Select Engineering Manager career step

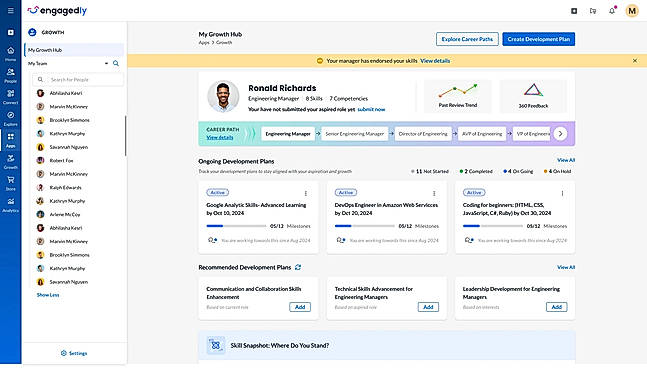coord(288,134)
